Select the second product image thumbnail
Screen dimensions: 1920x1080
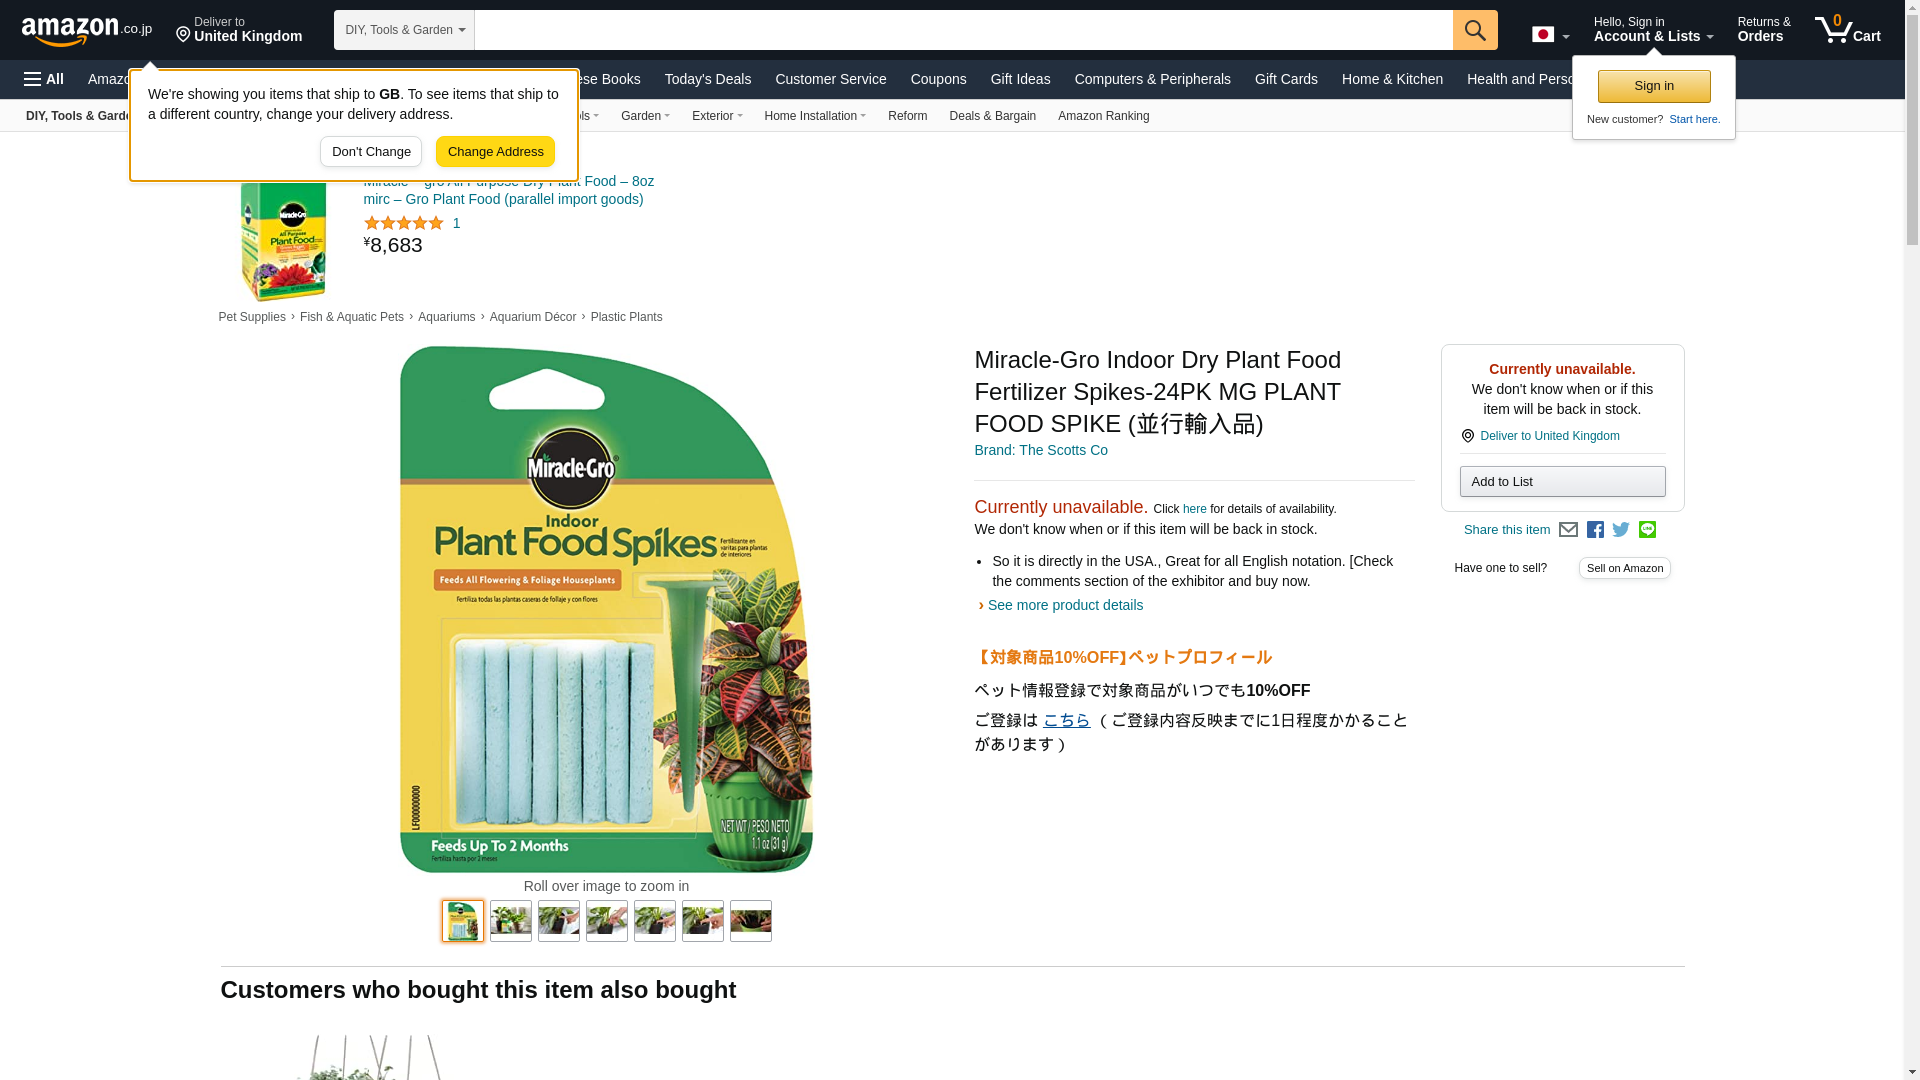coord(511,921)
